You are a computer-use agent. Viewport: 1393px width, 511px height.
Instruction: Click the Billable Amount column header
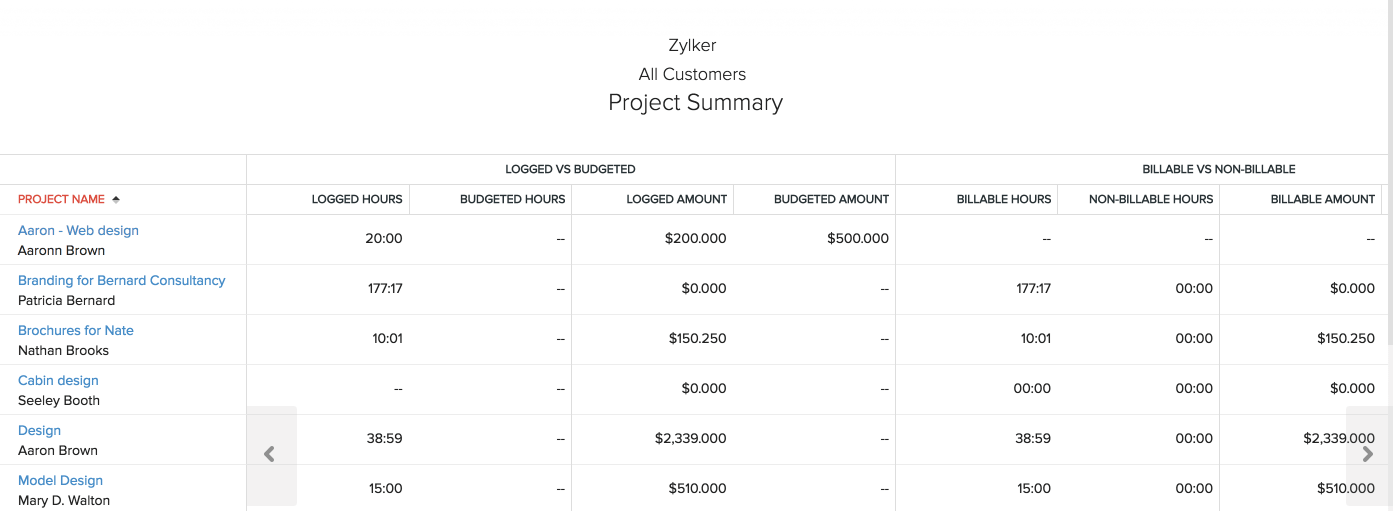pyautogui.click(x=1322, y=199)
